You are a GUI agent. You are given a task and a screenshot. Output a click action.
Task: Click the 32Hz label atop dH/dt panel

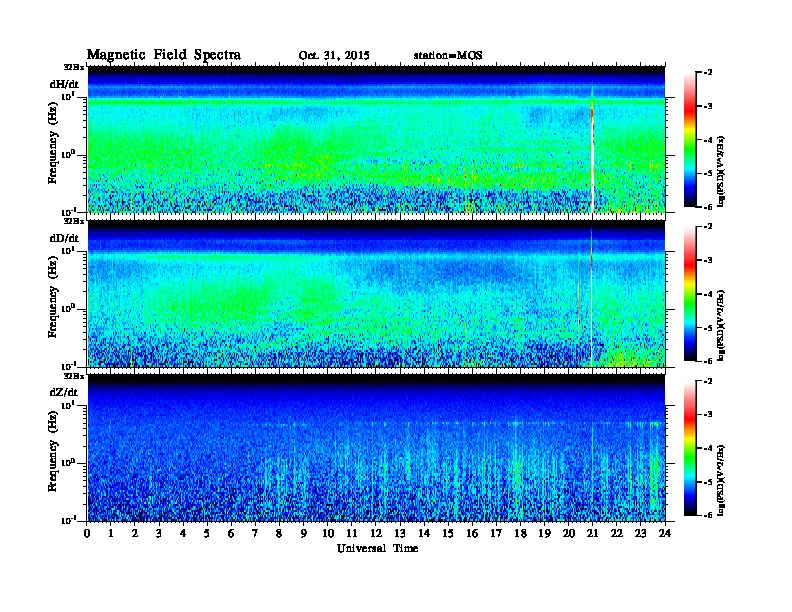(x=74, y=67)
